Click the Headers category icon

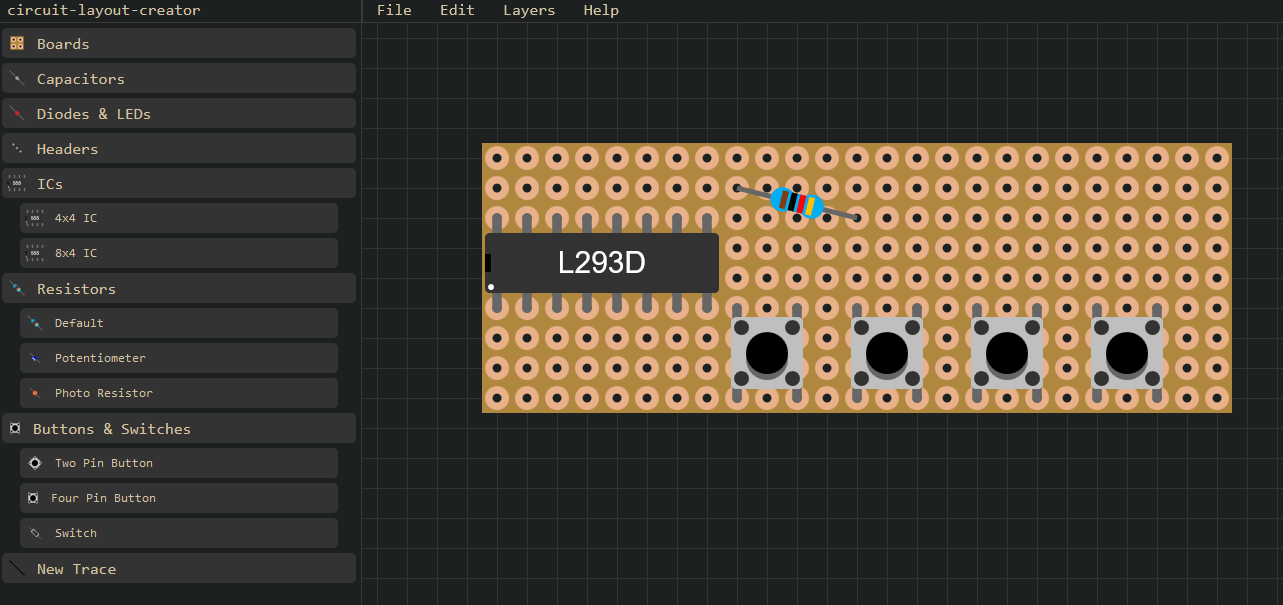point(17,149)
